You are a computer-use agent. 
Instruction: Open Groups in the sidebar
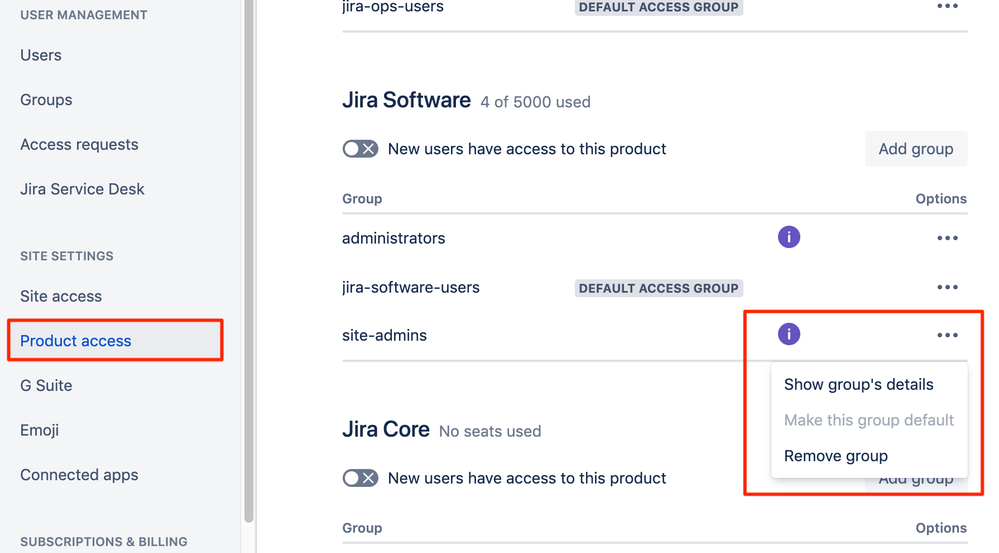tap(46, 100)
